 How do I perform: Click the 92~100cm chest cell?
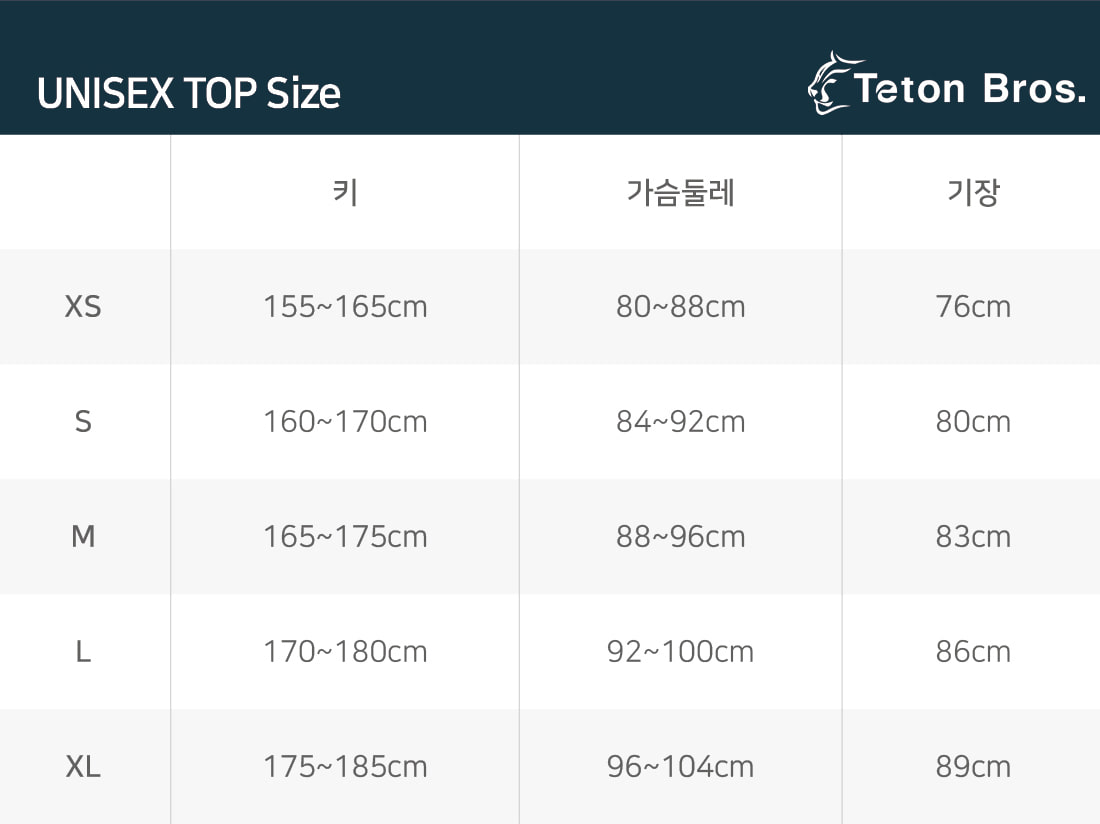point(680,652)
